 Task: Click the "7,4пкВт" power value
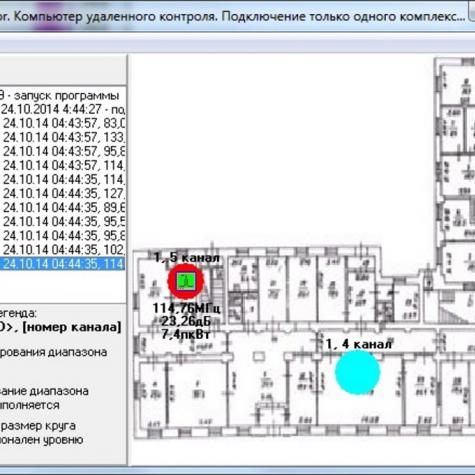pyautogui.click(x=186, y=334)
